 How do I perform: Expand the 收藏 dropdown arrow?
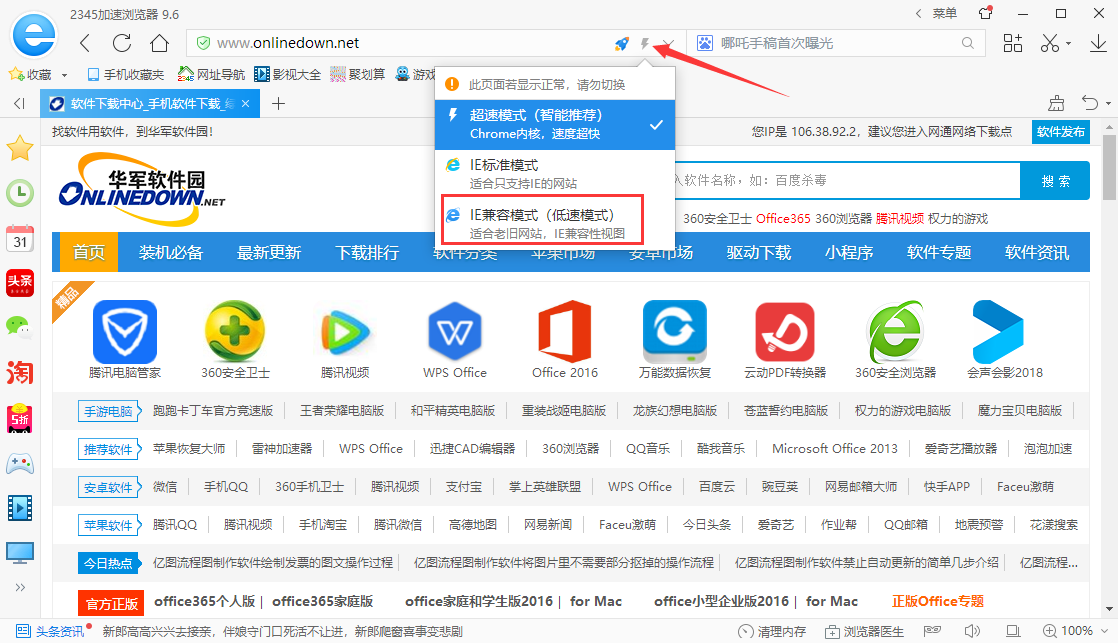click(64, 75)
